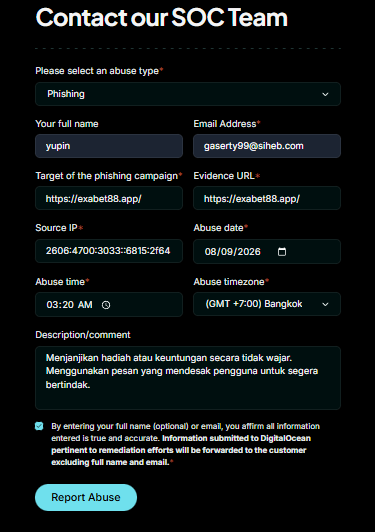Viewport: 375px width, 532px height.
Task: Open the calendar picker icon in Abuse date
Action: tap(282, 252)
